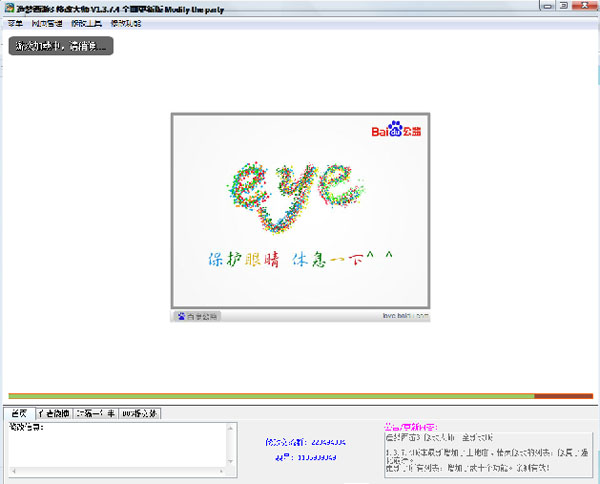Click the log area's scroll up arrow

coord(231,428)
